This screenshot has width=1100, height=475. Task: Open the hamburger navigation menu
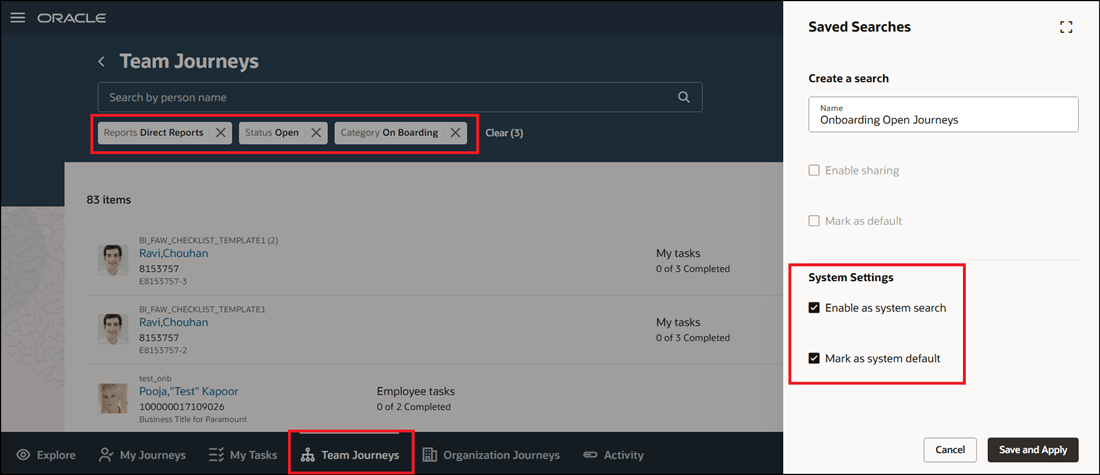[x=18, y=18]
